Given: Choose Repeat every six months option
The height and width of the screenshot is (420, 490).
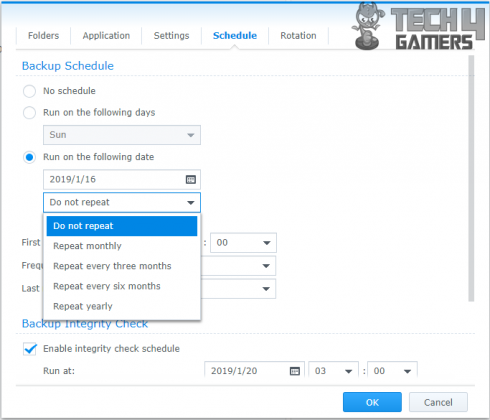Looking at the screenshot, I should [122, 286].
